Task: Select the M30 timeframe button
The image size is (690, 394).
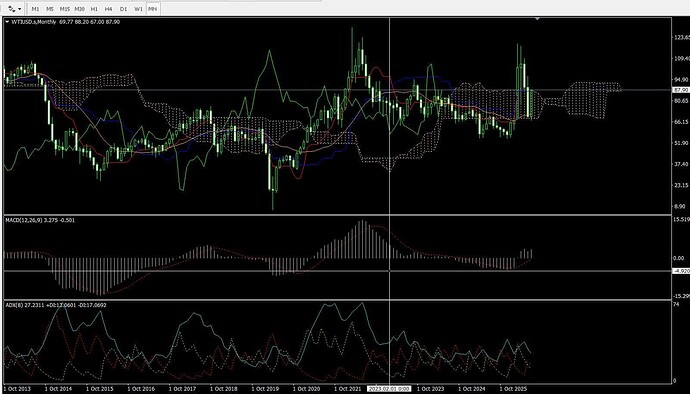Action: click(x=80, y=9)
